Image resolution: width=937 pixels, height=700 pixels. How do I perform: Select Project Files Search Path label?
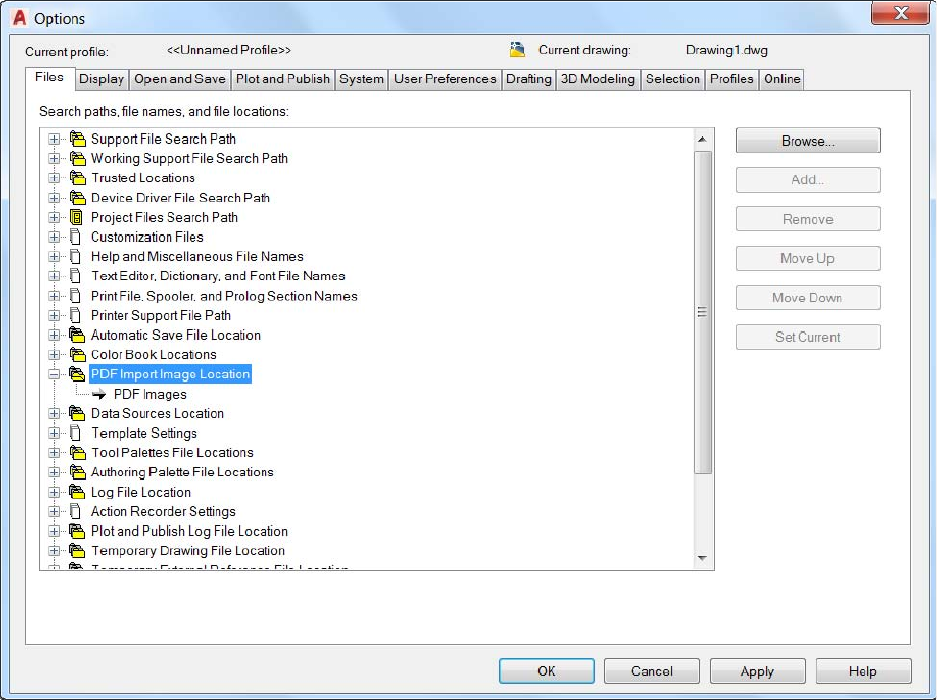pyautogui.click(x=164, y=217)
